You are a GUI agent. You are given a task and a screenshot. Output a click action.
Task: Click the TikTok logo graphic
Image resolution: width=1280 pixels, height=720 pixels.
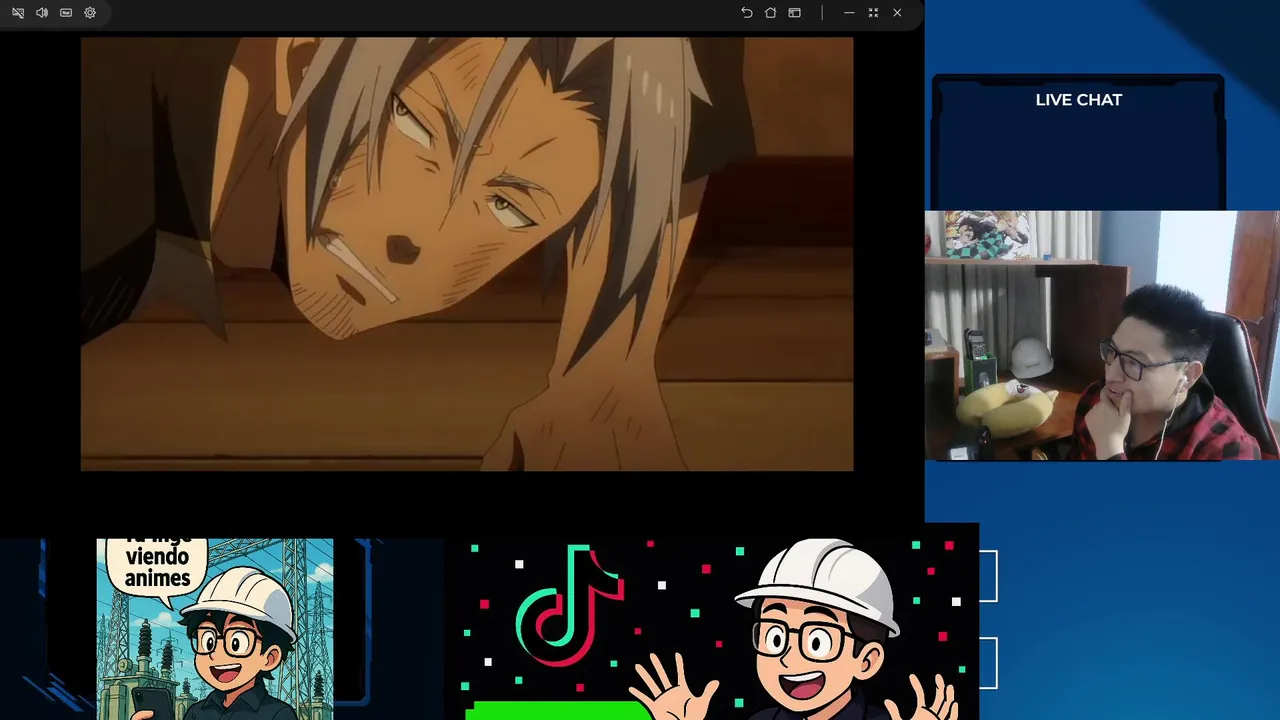[x=570, y=604]
